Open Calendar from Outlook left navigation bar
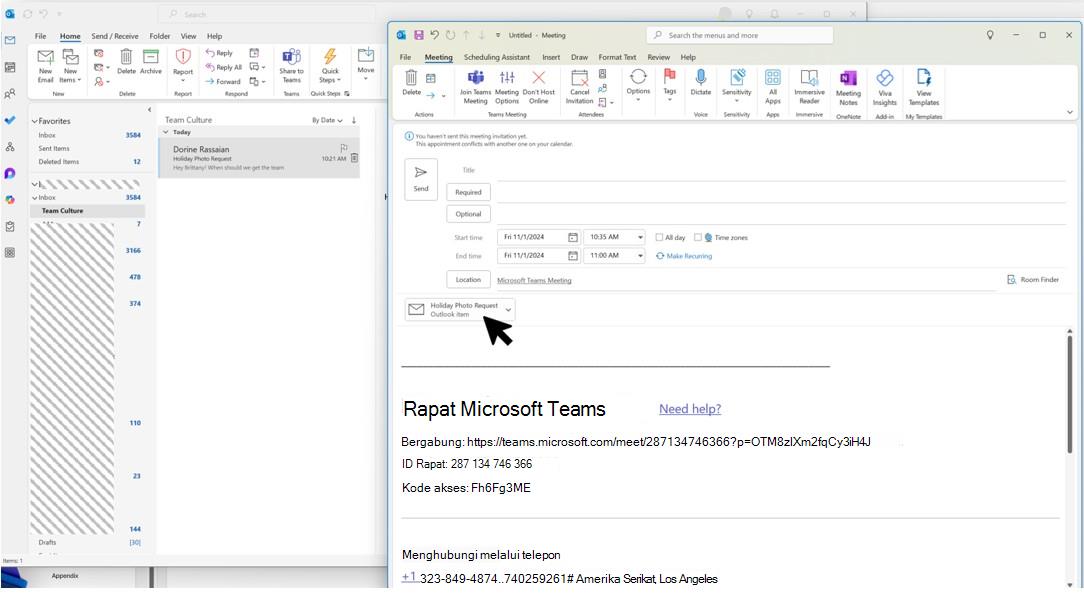This screenshot has width=1084, height=597. [10, 67]
